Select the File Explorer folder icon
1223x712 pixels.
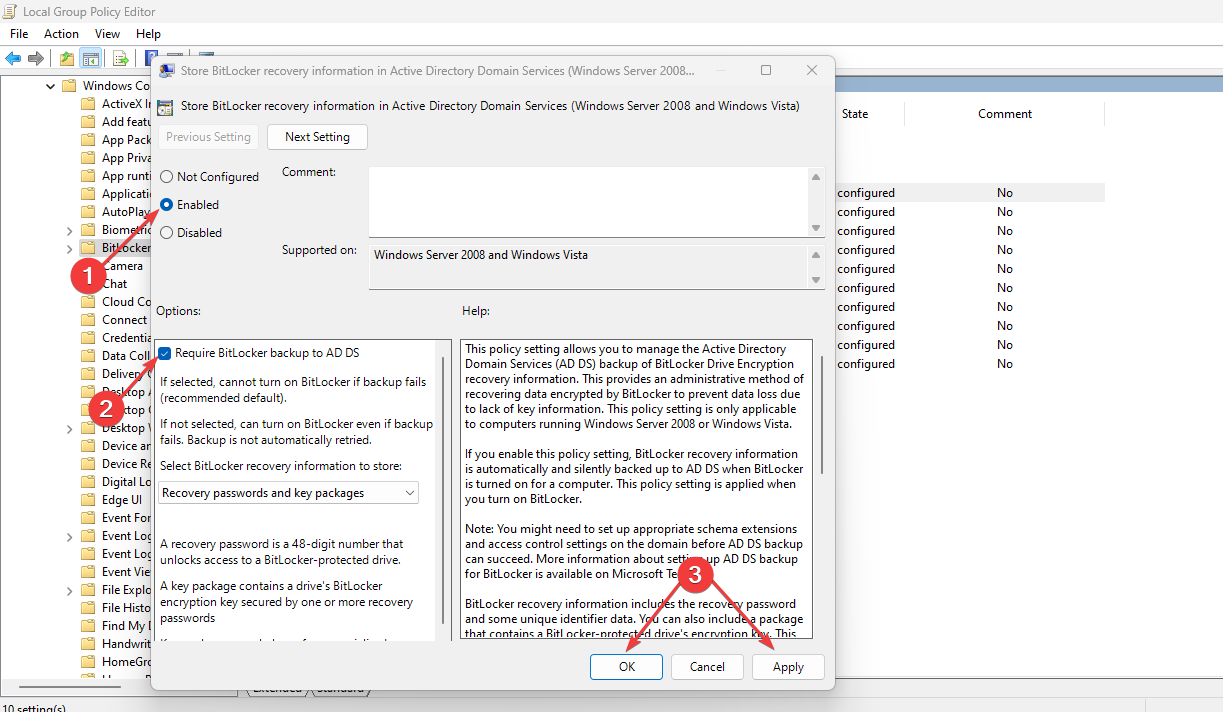point(89,590)
